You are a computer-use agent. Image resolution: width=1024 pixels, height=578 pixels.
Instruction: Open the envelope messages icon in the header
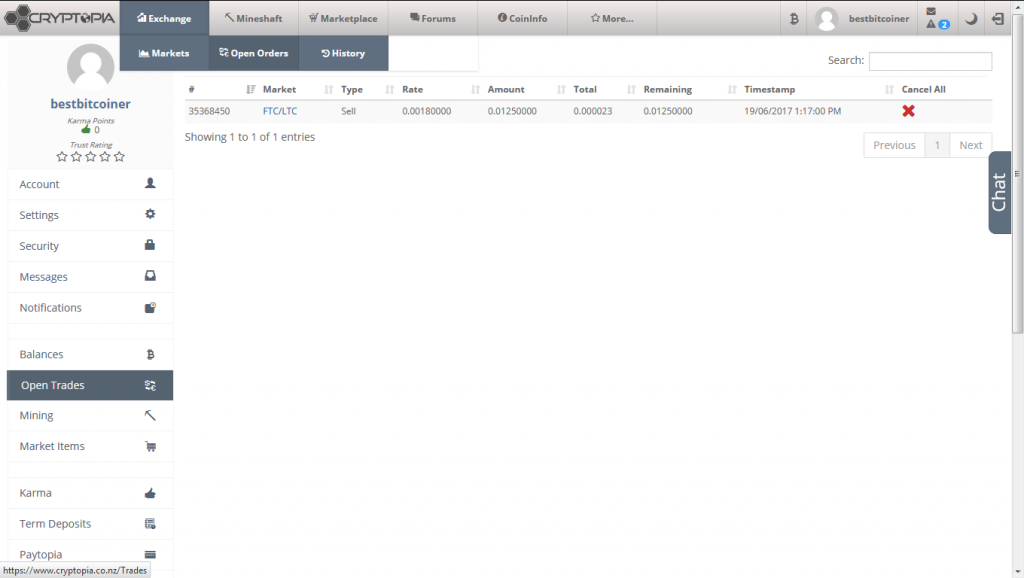(931, 11)
